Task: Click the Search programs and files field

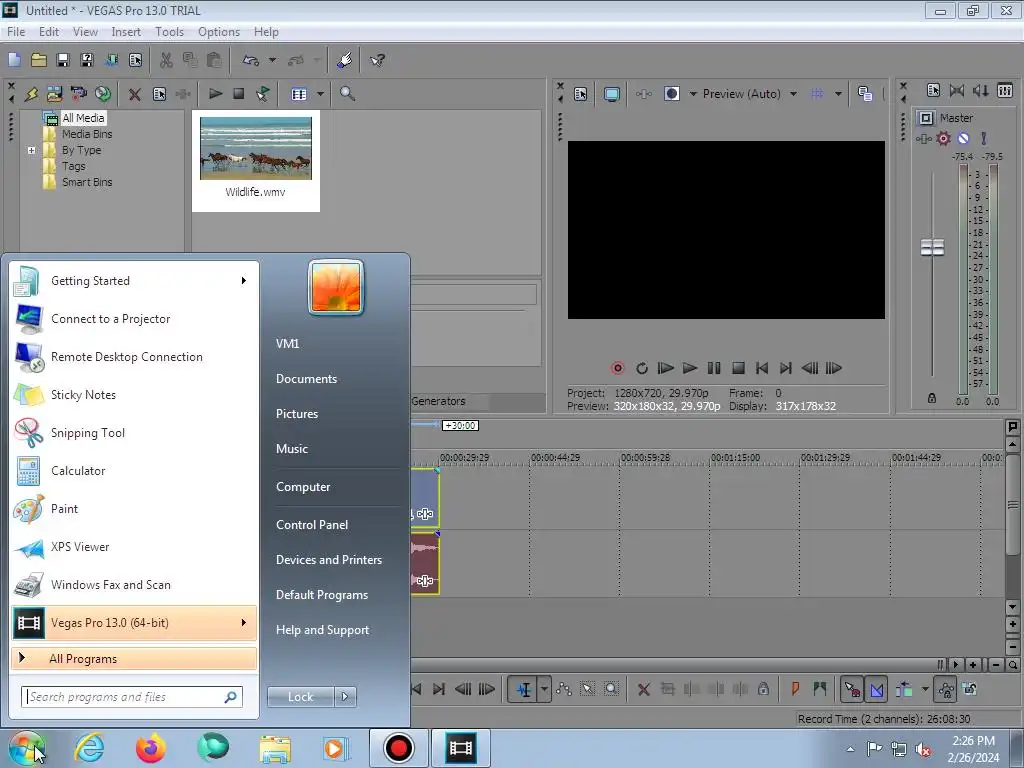Action: coord(132,697)
